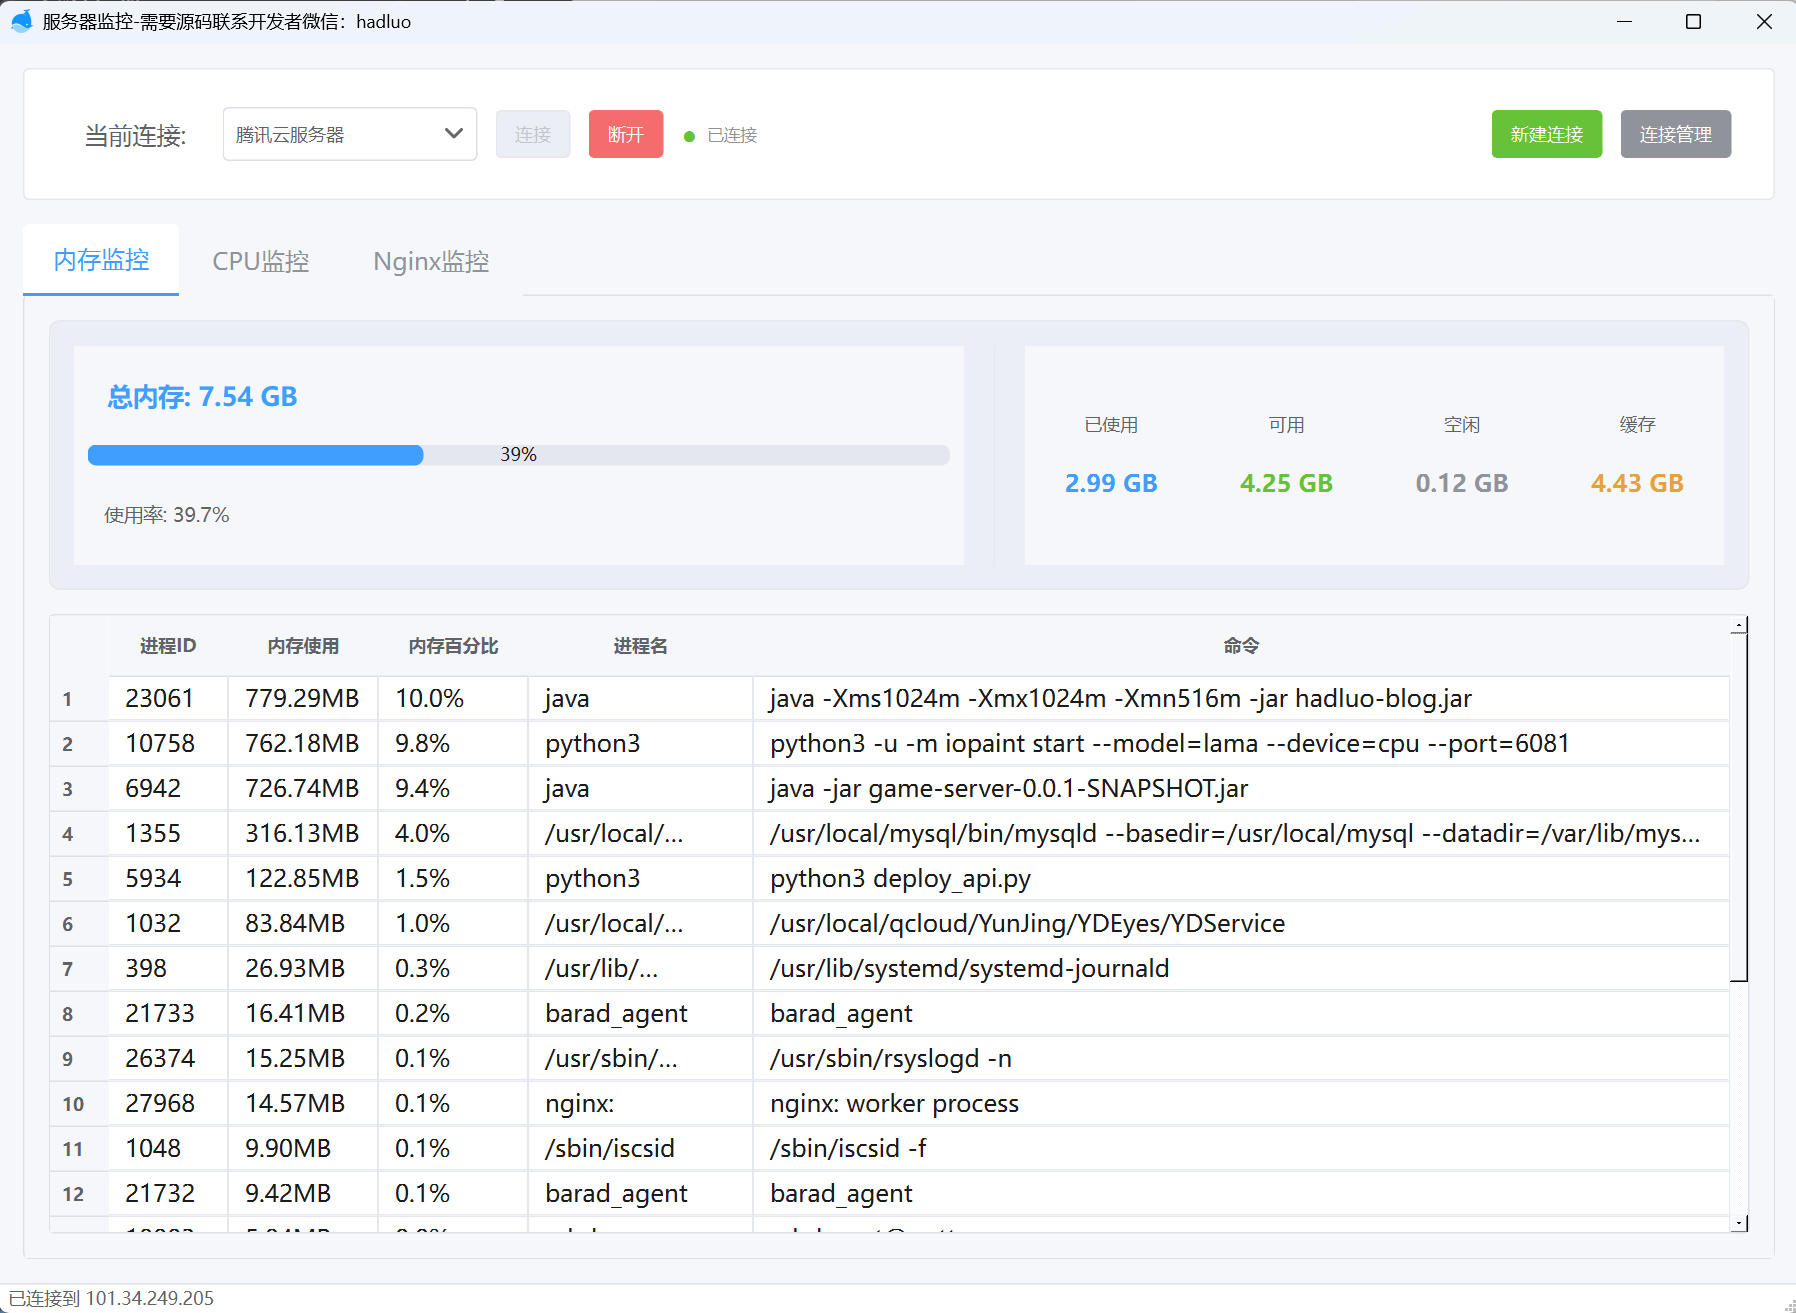Click the 断开 disconnect button
This screenshot has height=1313, width=1796.
626,134
